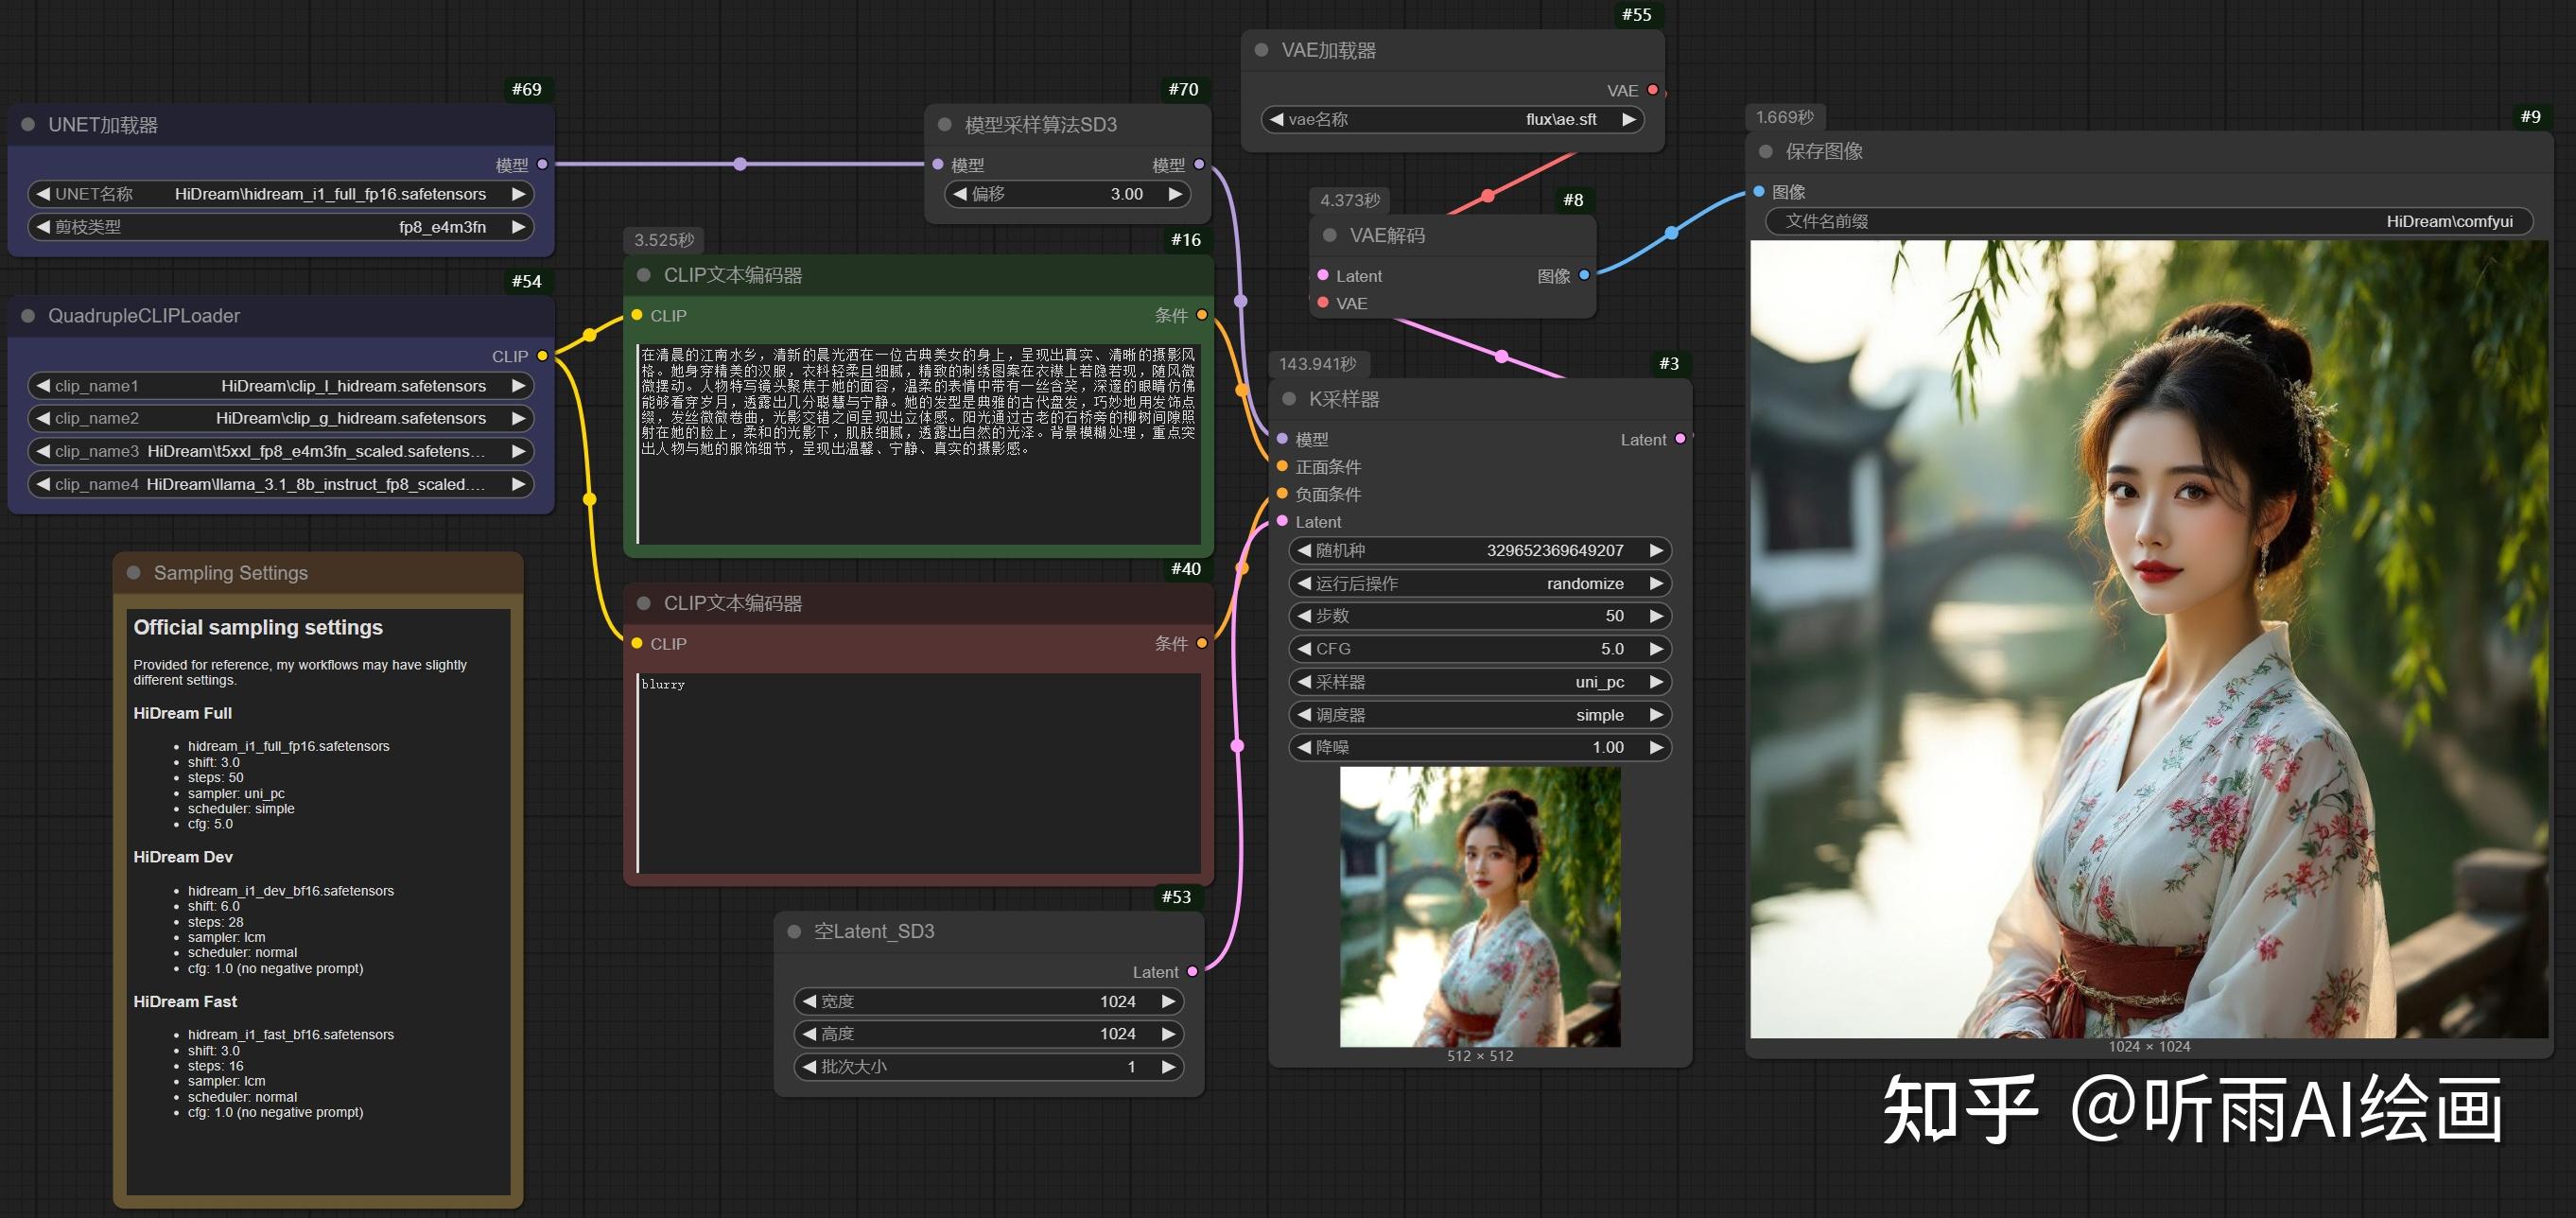Collapse the UNET加载器 node via its dot
Screen dimensions: 2576x1218
tap(28, 125)
